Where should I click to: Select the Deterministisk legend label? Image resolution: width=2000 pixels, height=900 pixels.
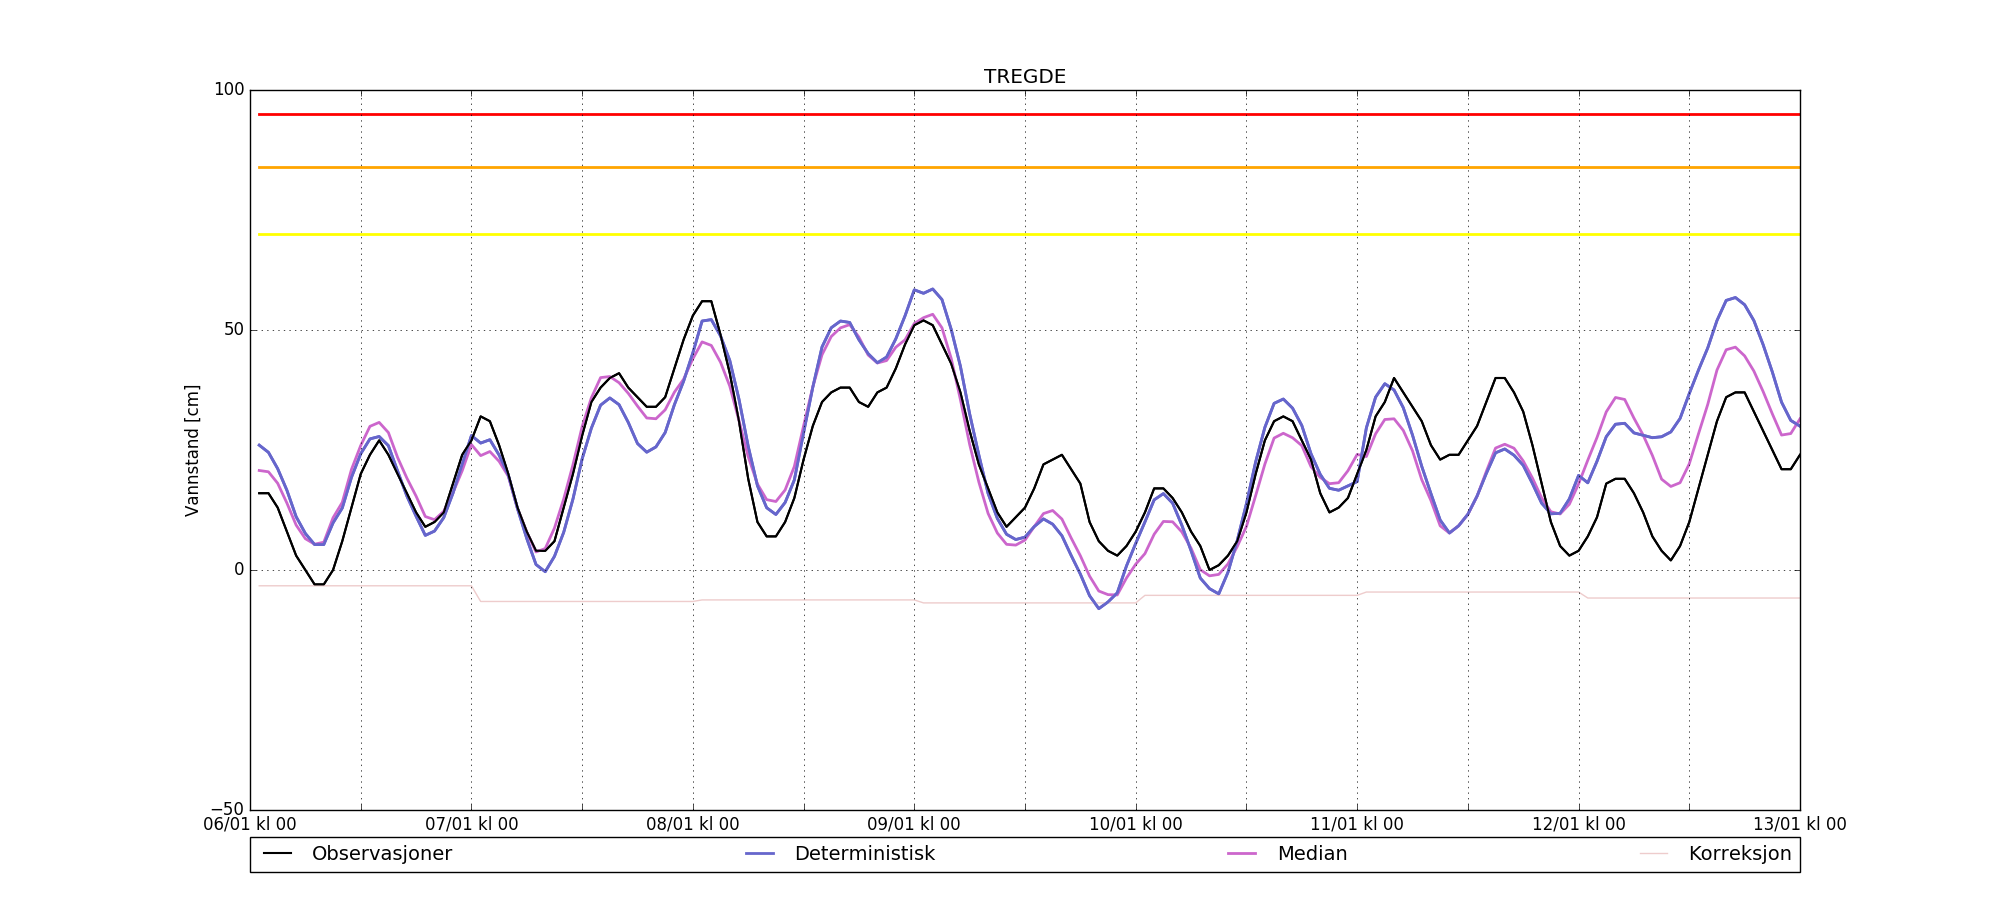point(864,854)
